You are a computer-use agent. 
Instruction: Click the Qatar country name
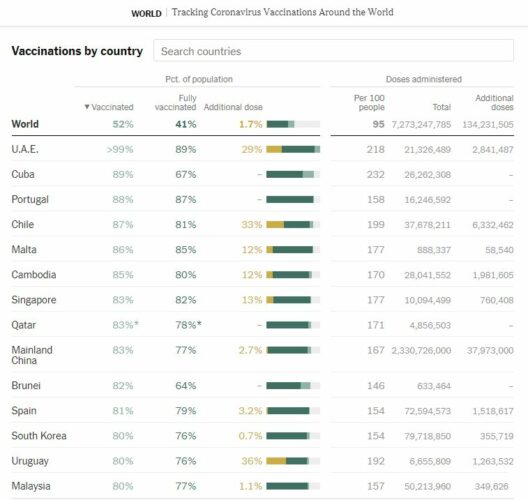[x=24, y=325]
